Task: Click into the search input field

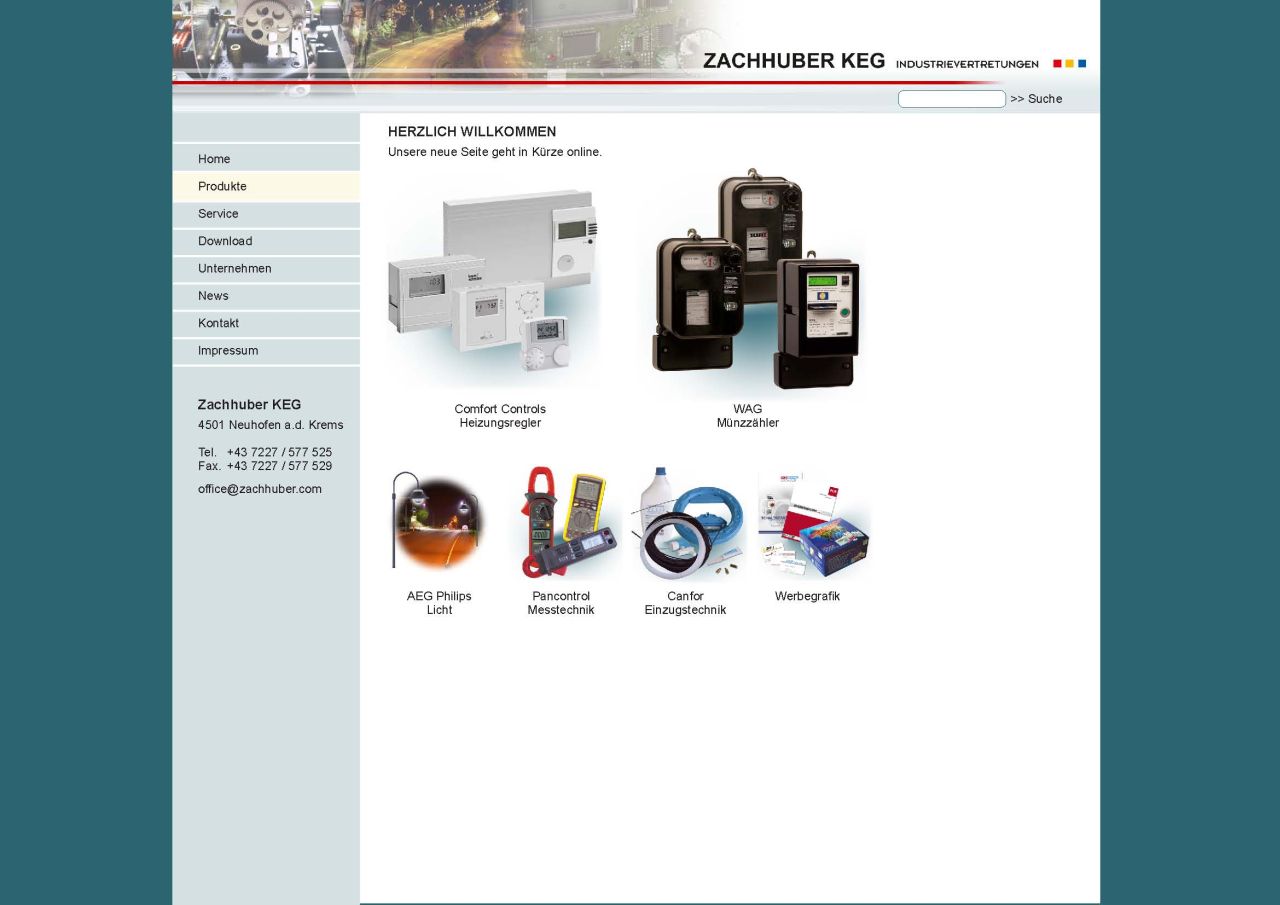Action: pos(951,99)
